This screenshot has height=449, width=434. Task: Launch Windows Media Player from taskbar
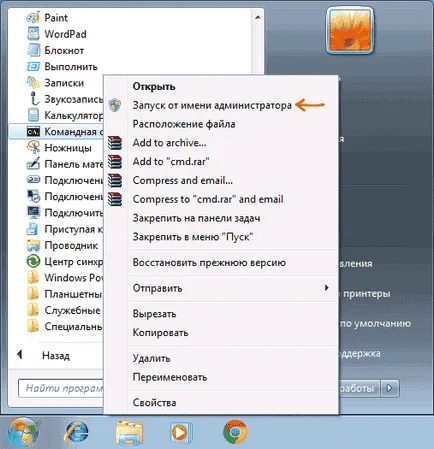(181, 433)
